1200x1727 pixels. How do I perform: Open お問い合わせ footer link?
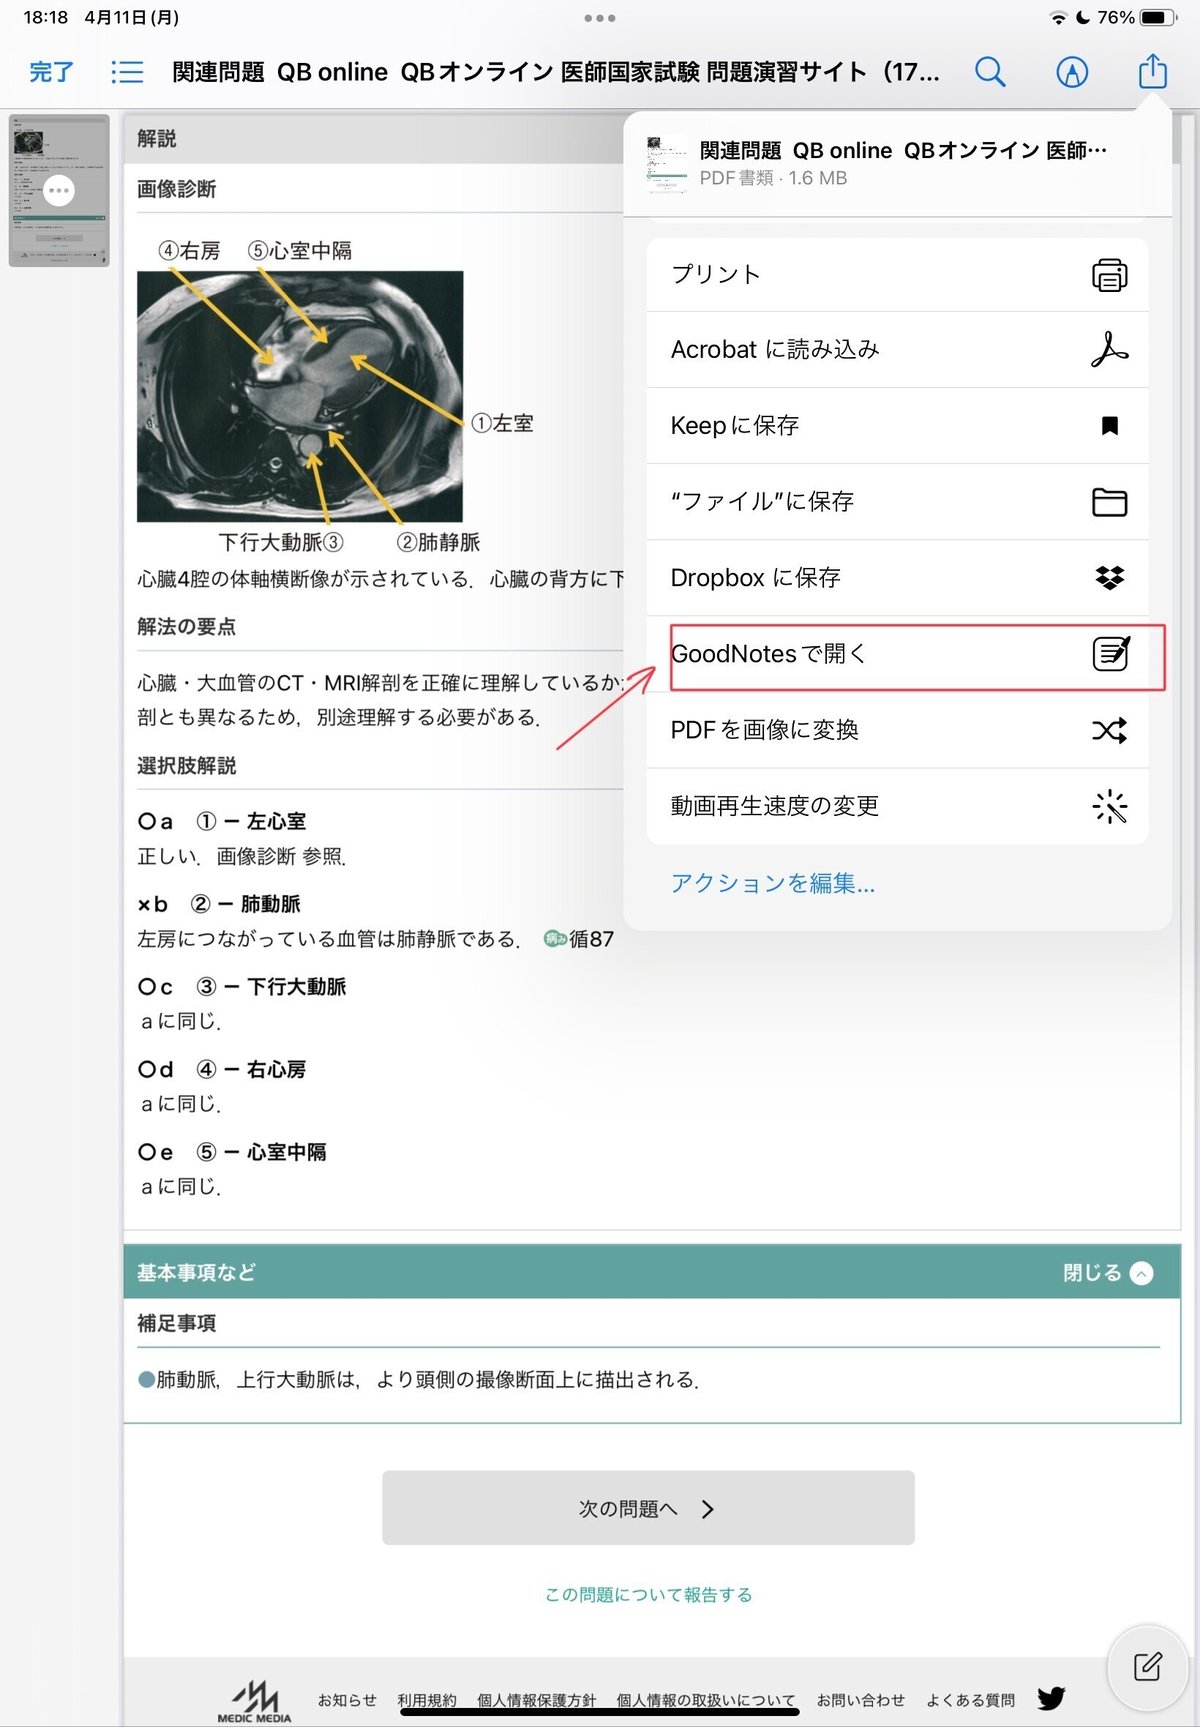[861, 1700]
